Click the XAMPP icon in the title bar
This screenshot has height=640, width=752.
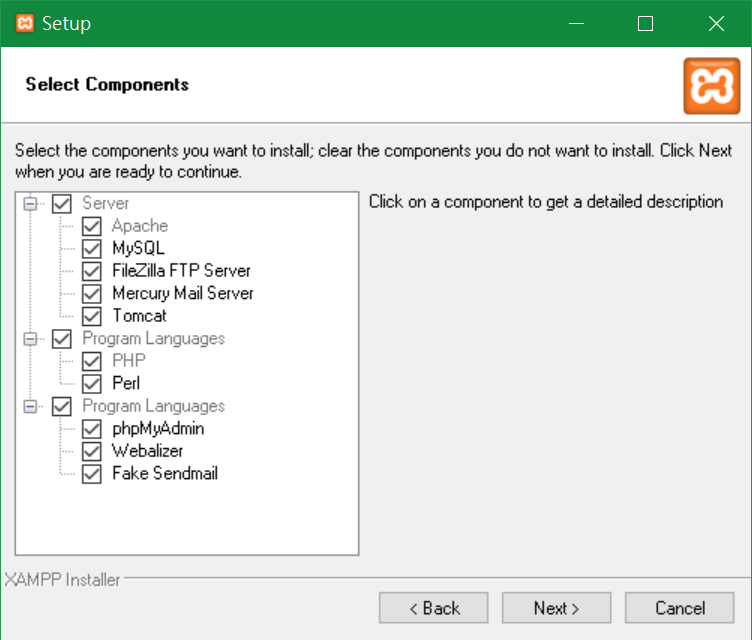point(25,23)
